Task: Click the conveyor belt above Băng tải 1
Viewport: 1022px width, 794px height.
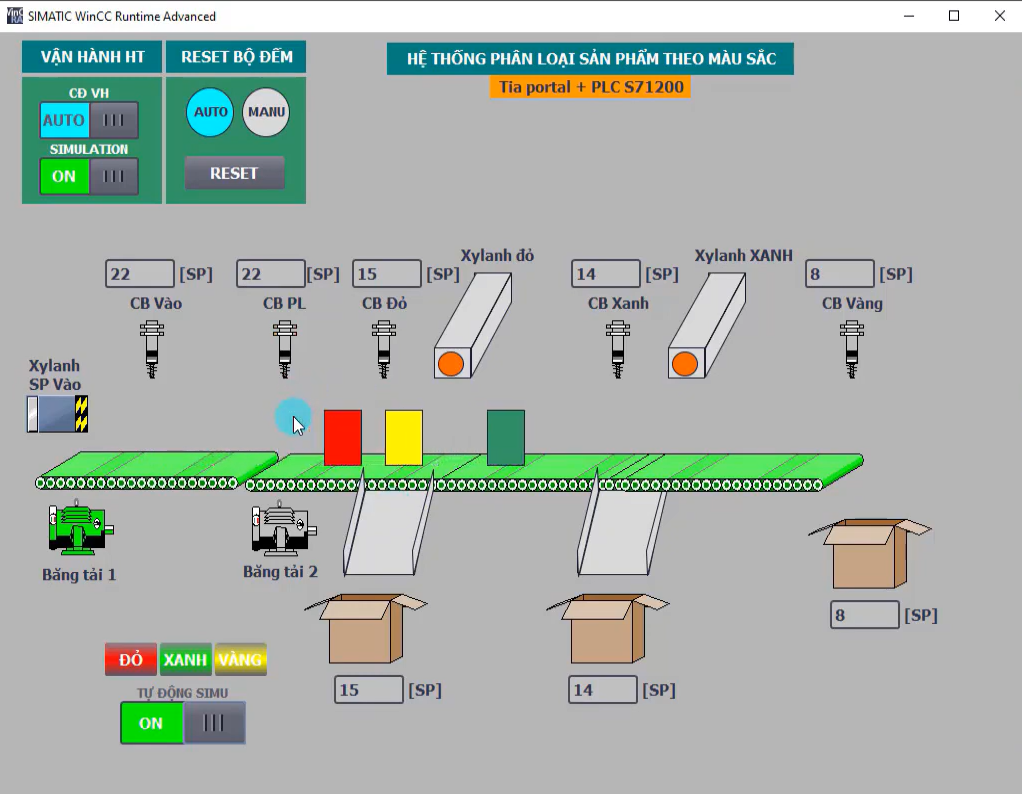Action: 156,470
